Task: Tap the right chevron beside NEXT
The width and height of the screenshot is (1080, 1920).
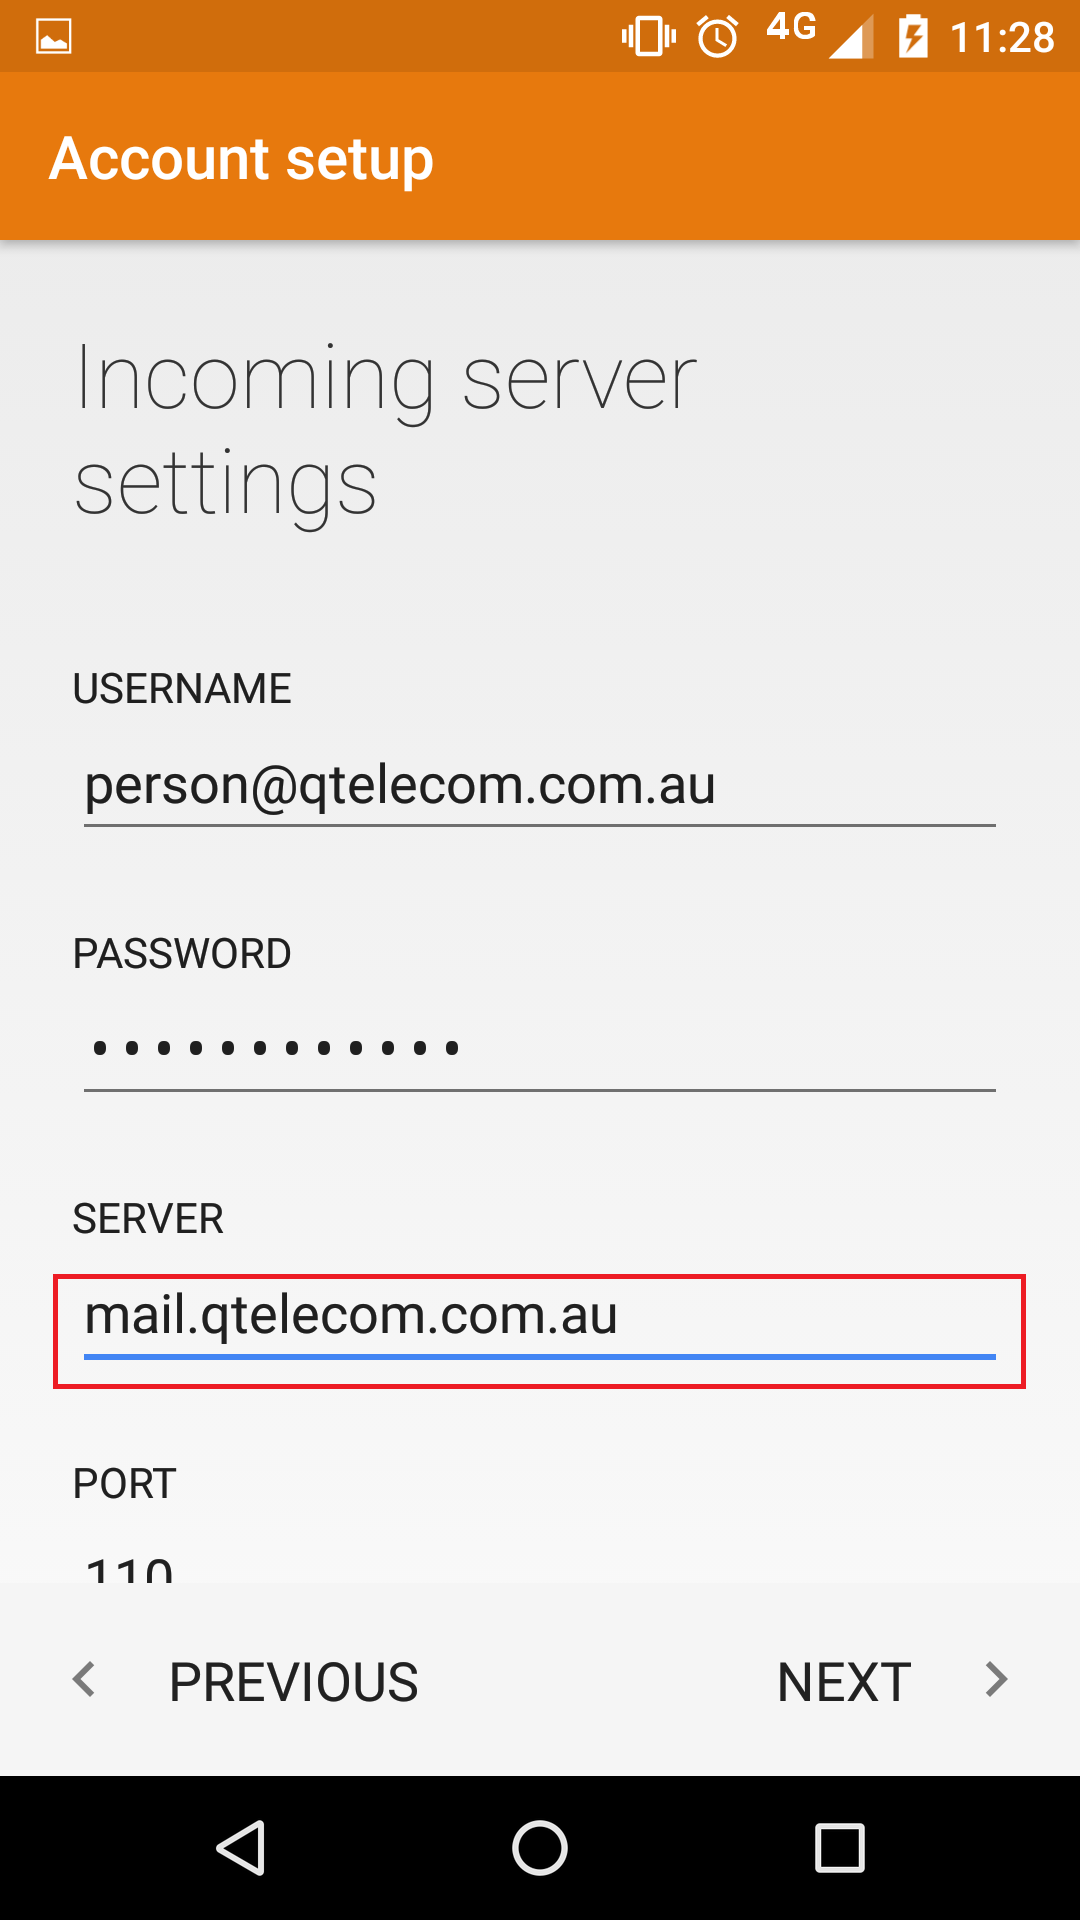Action: (x=996, y=1679)
